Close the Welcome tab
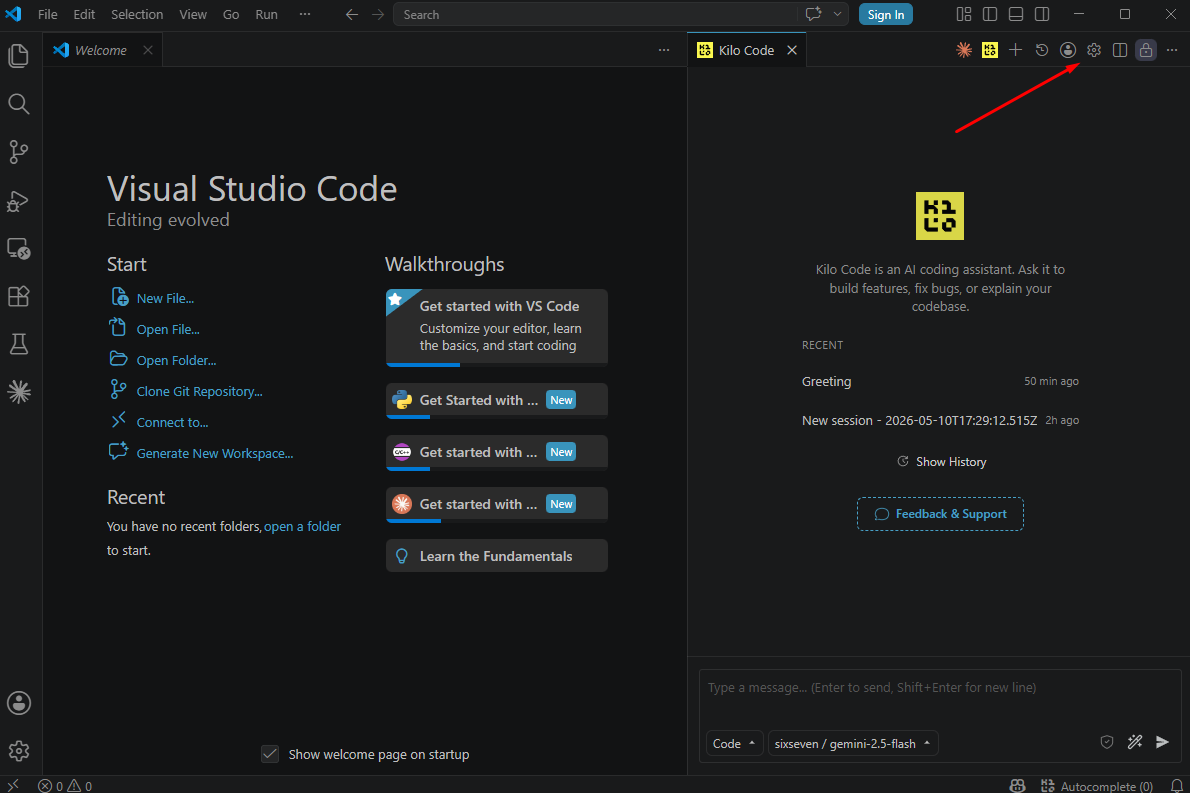1190x793 pixels. pyautogui.click(x=148, y=50)
